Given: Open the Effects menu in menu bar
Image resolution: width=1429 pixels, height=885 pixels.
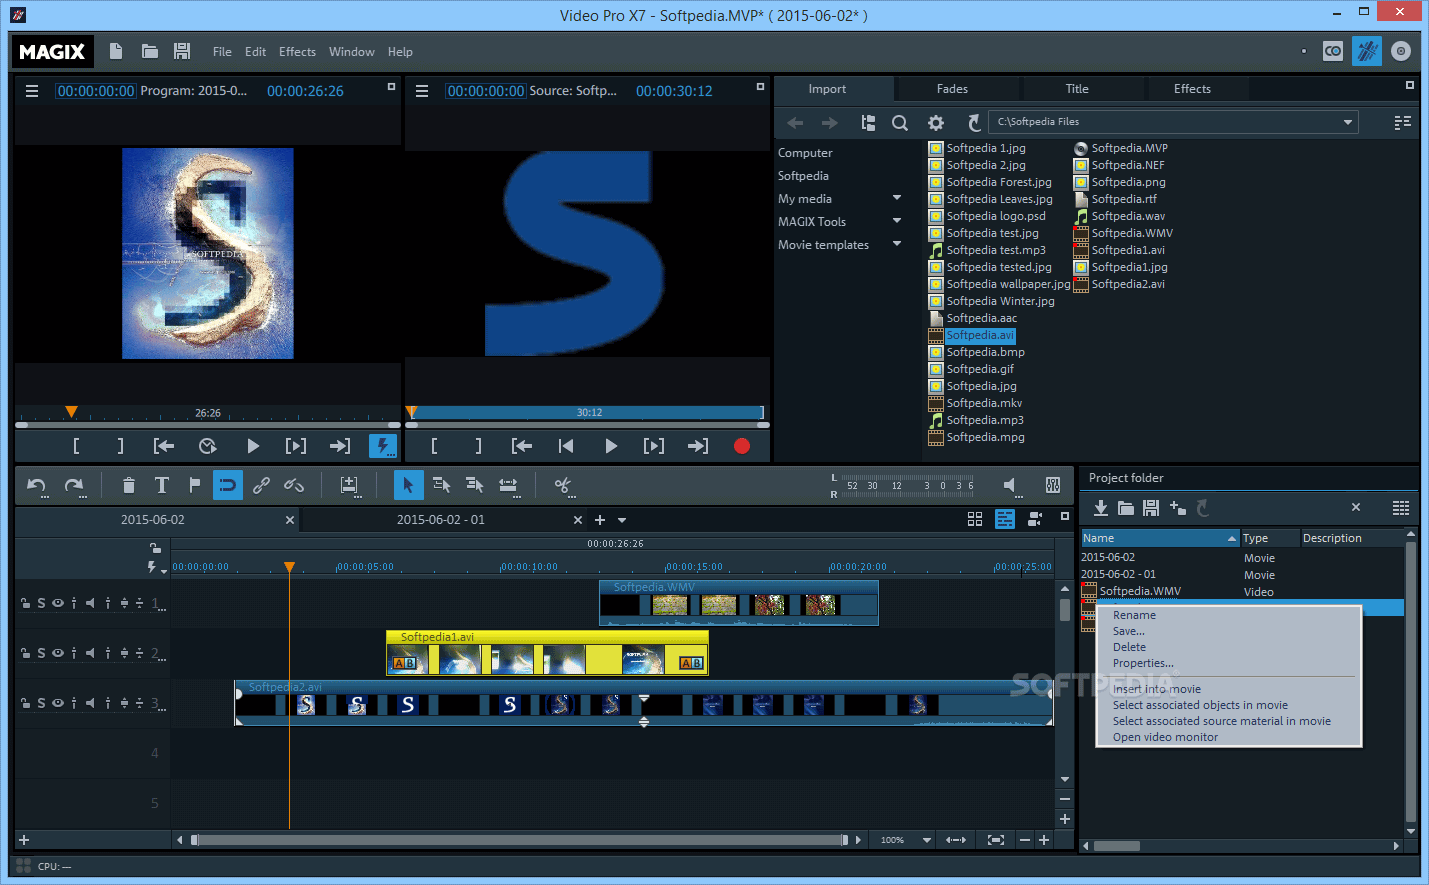Looking at the screenshot, I should click(297, 52).
